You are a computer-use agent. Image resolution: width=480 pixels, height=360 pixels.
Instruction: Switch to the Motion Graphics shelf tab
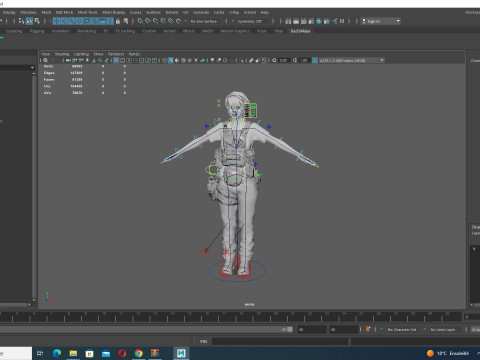(235, 31)
